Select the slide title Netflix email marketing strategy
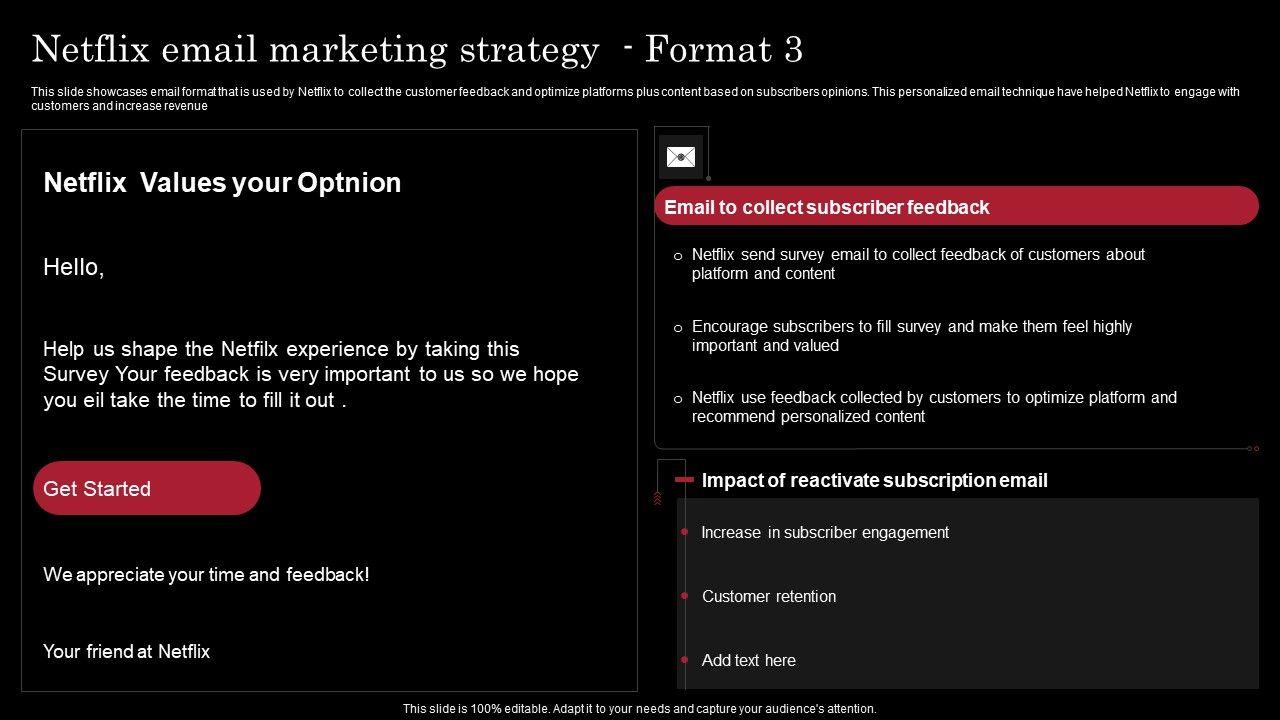This screenshot has height=720, width=1280. (417, 49)
